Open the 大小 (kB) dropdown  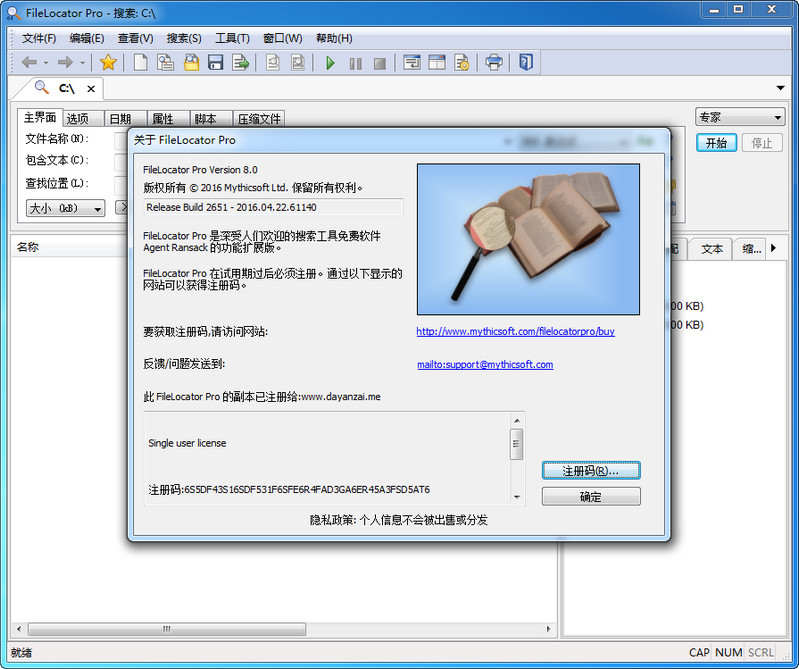click(x=65, y=208)
